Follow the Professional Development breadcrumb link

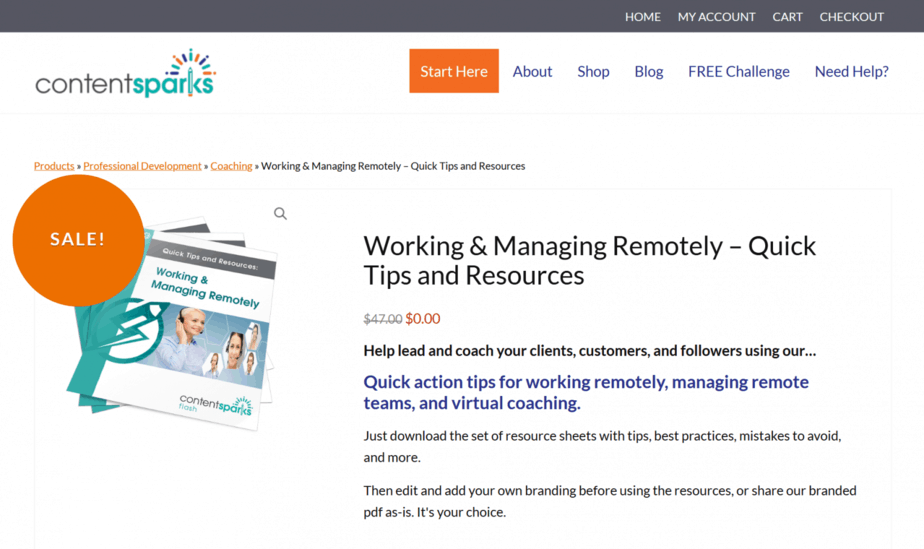142,166
